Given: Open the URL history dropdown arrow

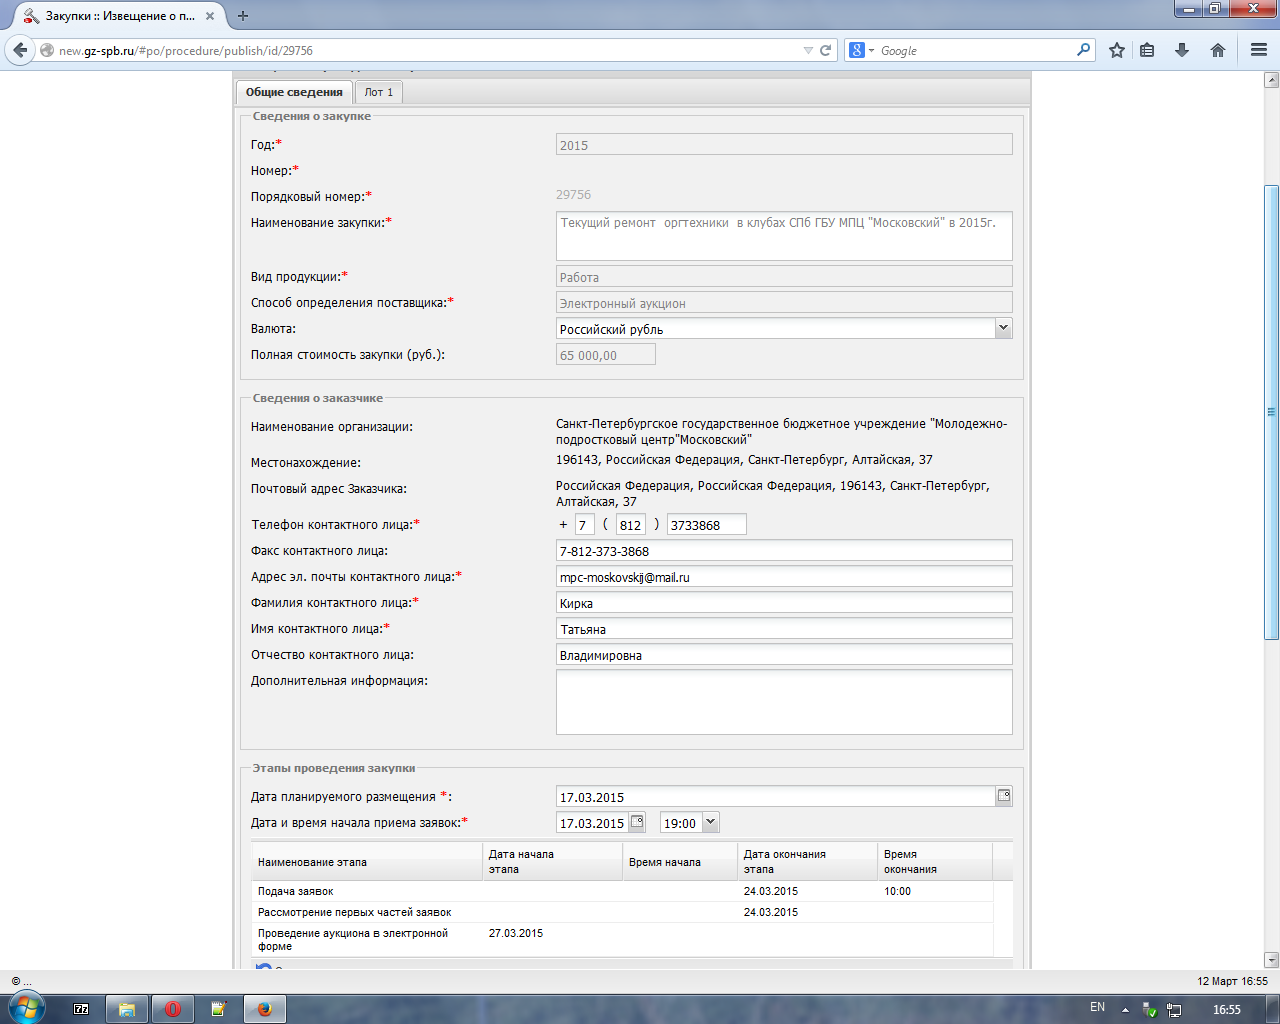Looking at the screenshot, I should click(x=808, y=50).
